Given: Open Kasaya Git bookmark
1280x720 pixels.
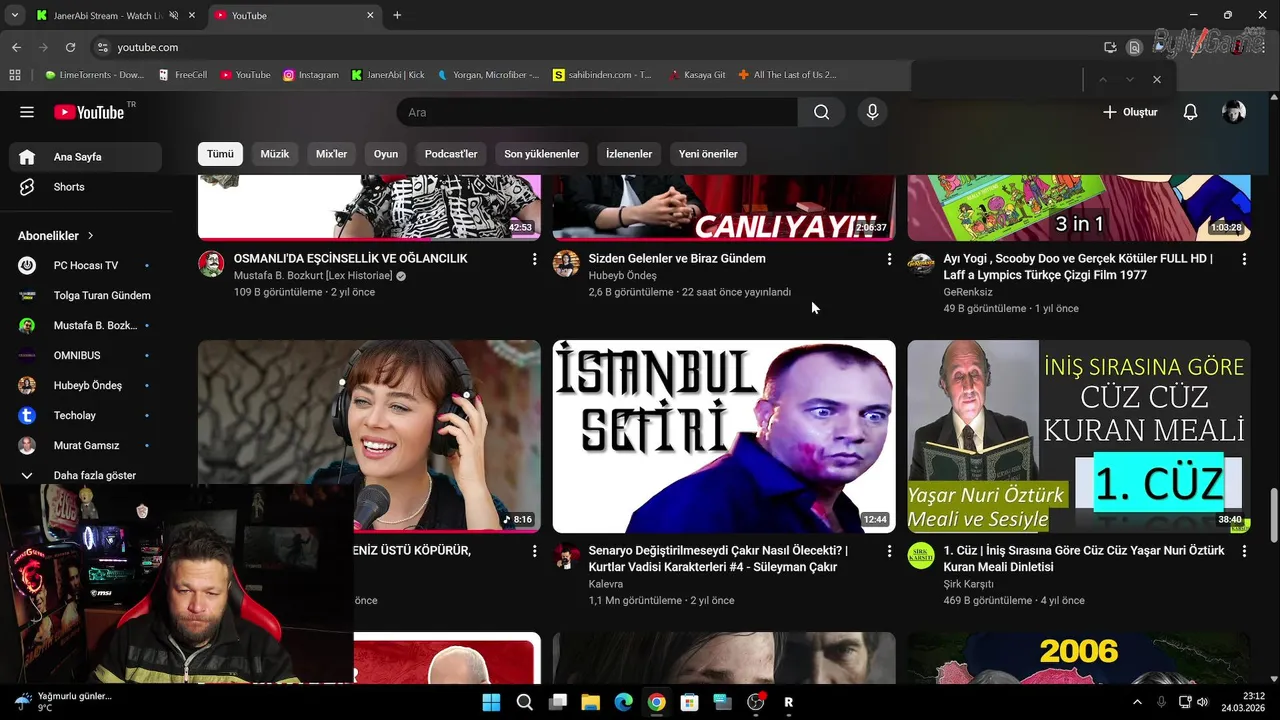Looking at the screenshot, I should (697, 75).
